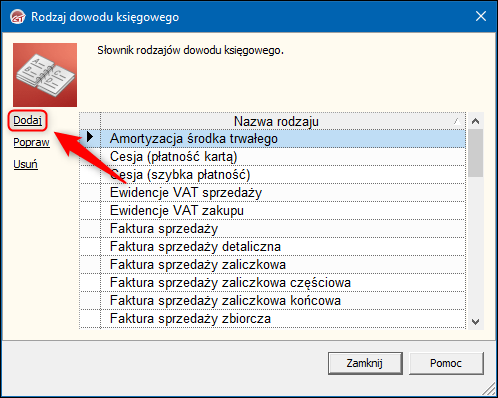
Task: Click the sort arrow in Nazwa rodzaju header
Action: (458, 122)
